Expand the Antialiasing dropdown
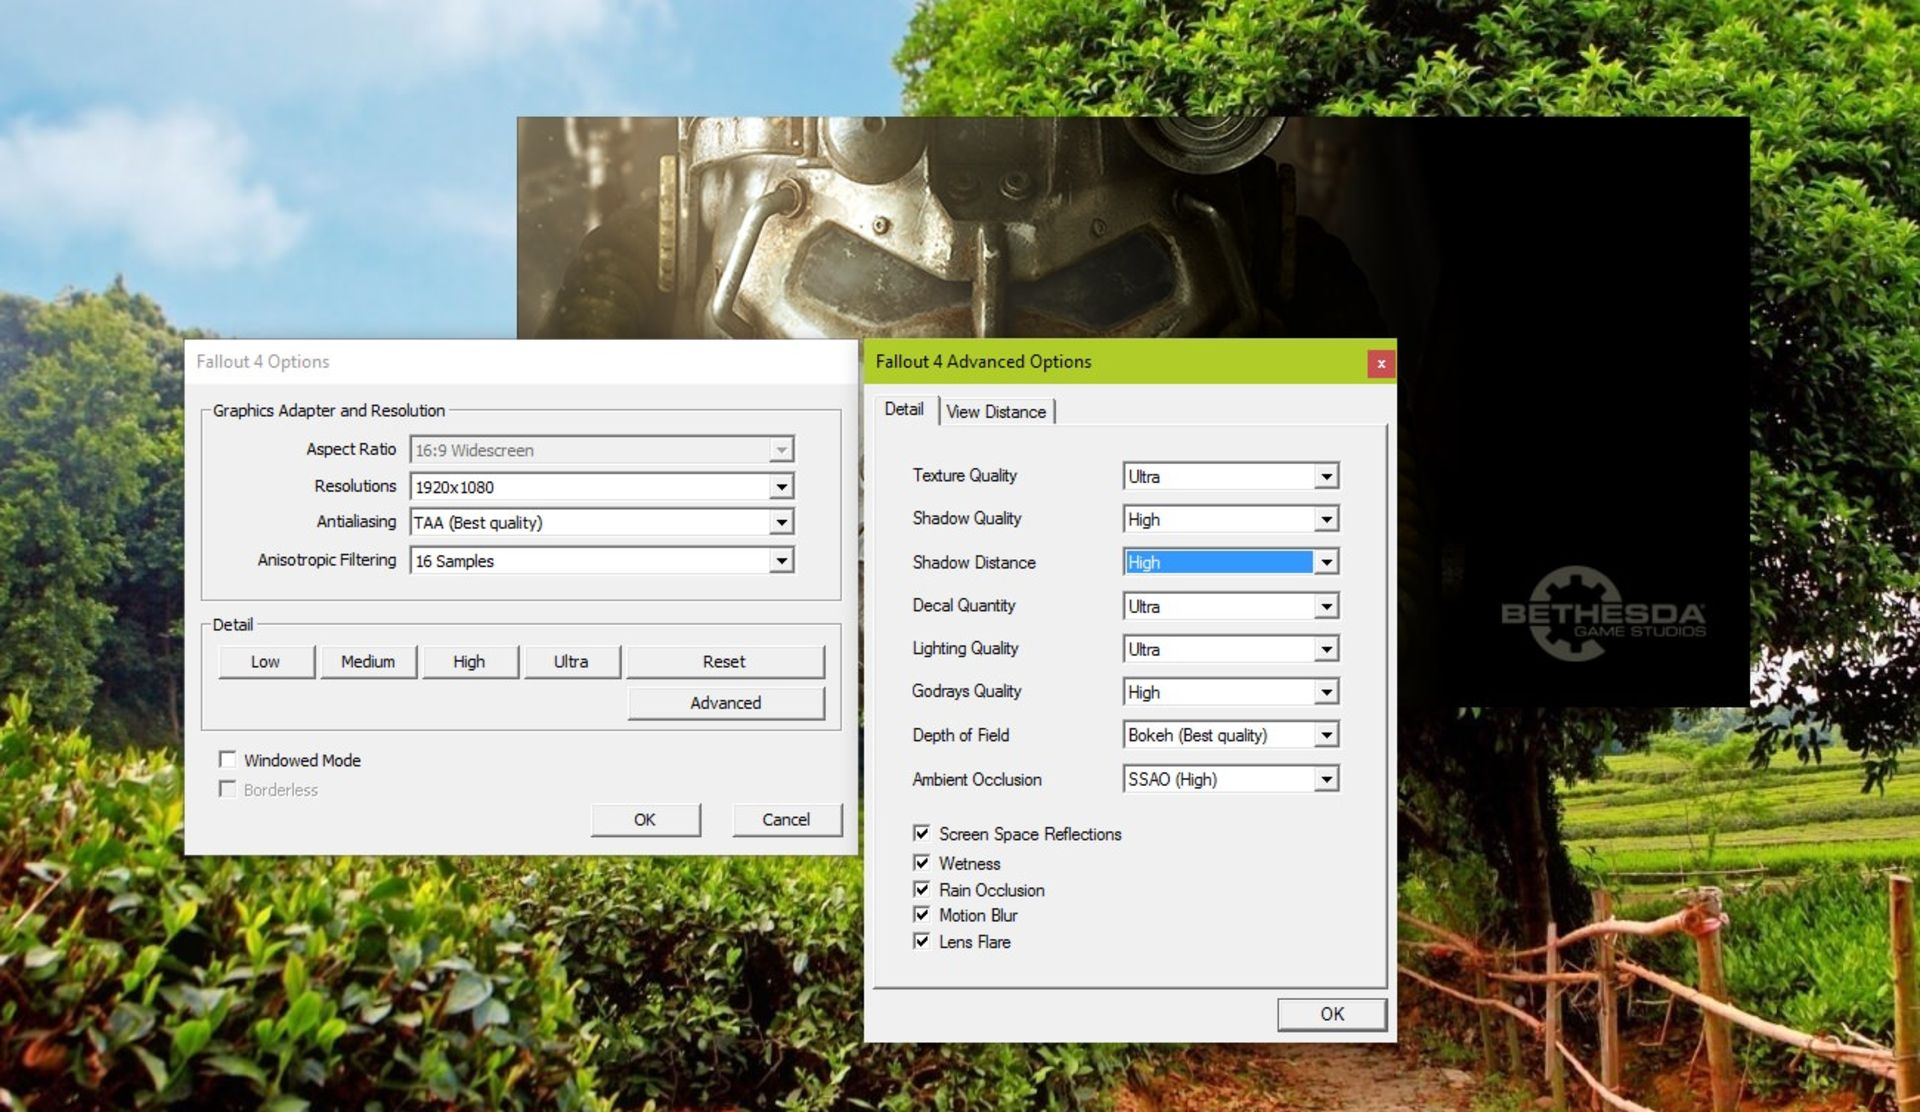 [781, 523]
